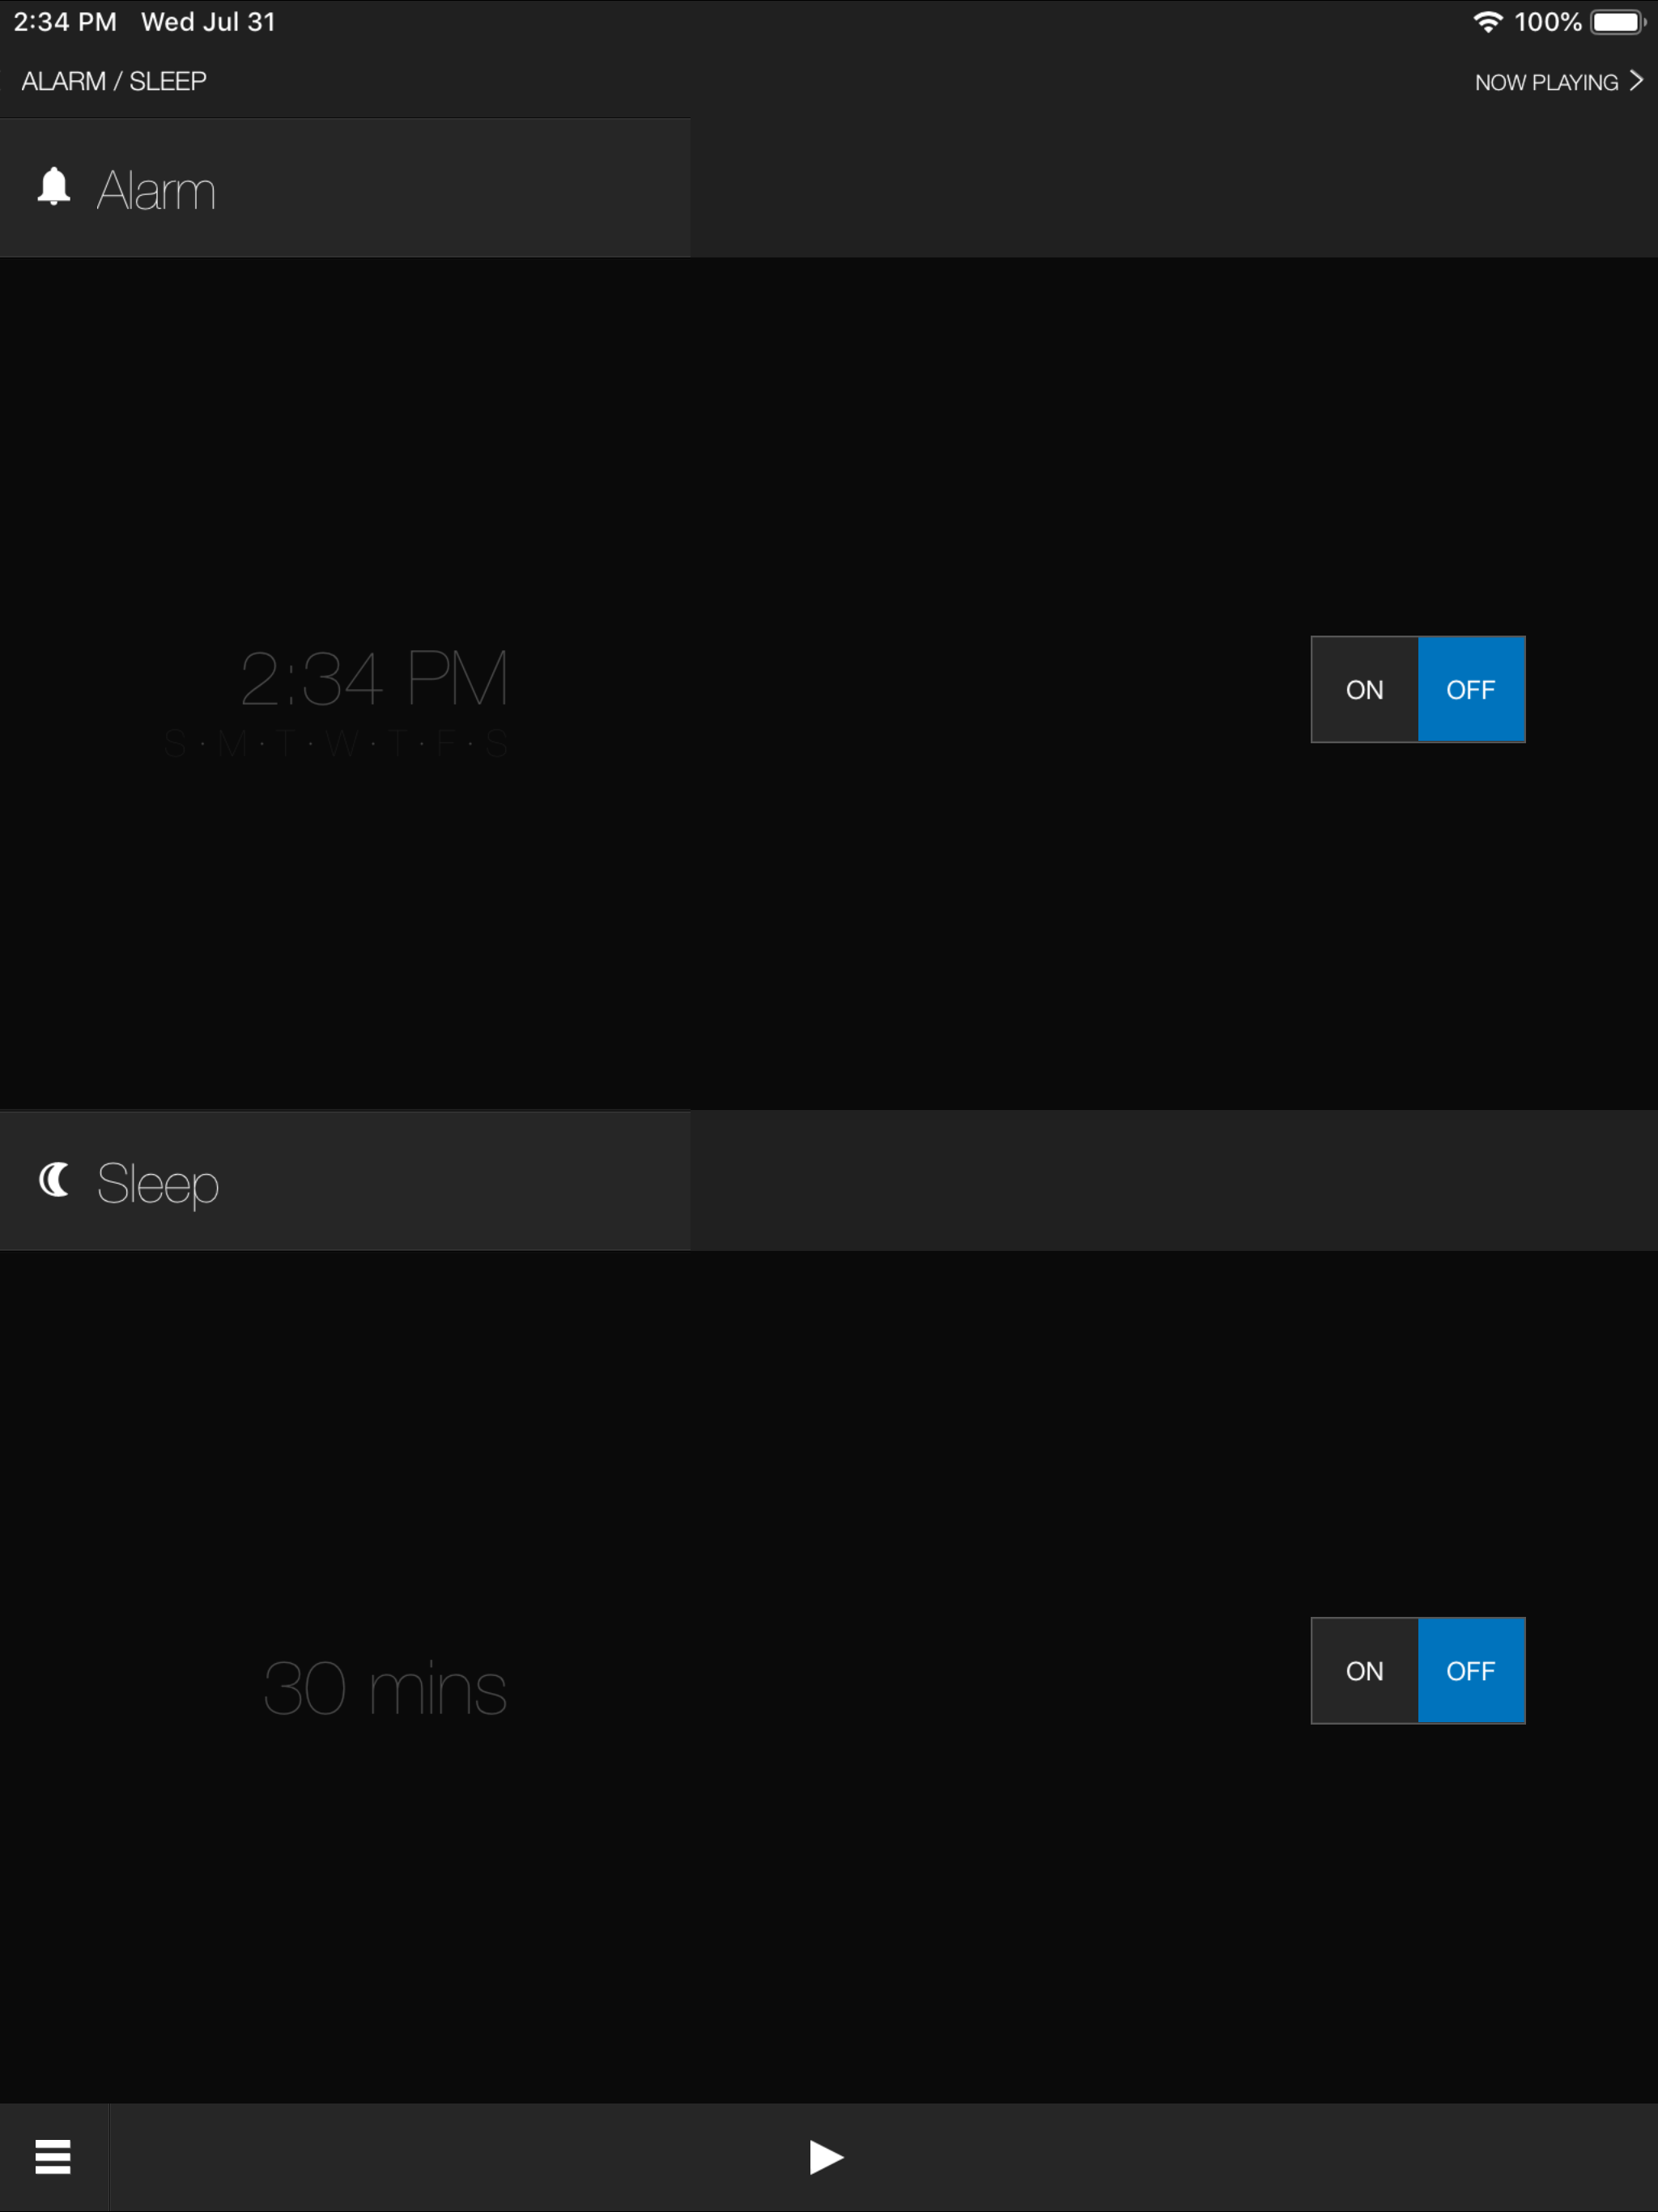Tap the Wi-Fi status icon
Viewport: 1658px width, 2212px height.
[x=1488, y=22]
